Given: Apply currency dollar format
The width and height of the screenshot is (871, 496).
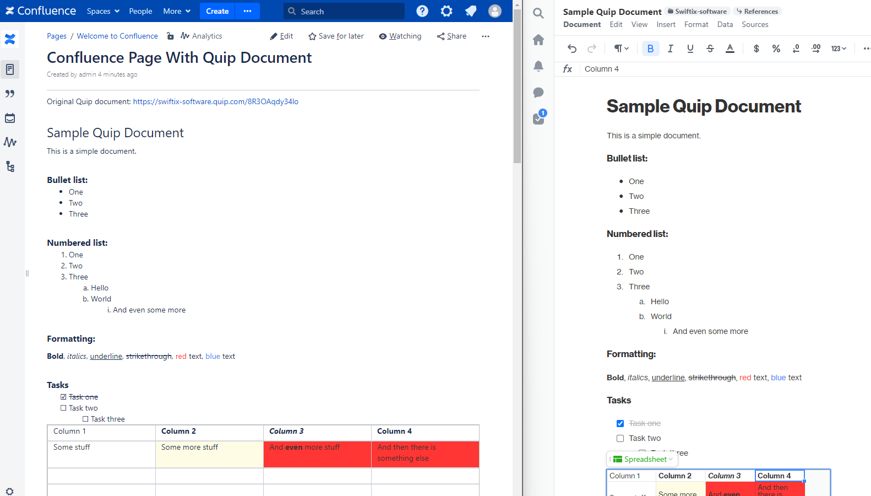Looking at the screenshot, I should [x=756, y=48].
